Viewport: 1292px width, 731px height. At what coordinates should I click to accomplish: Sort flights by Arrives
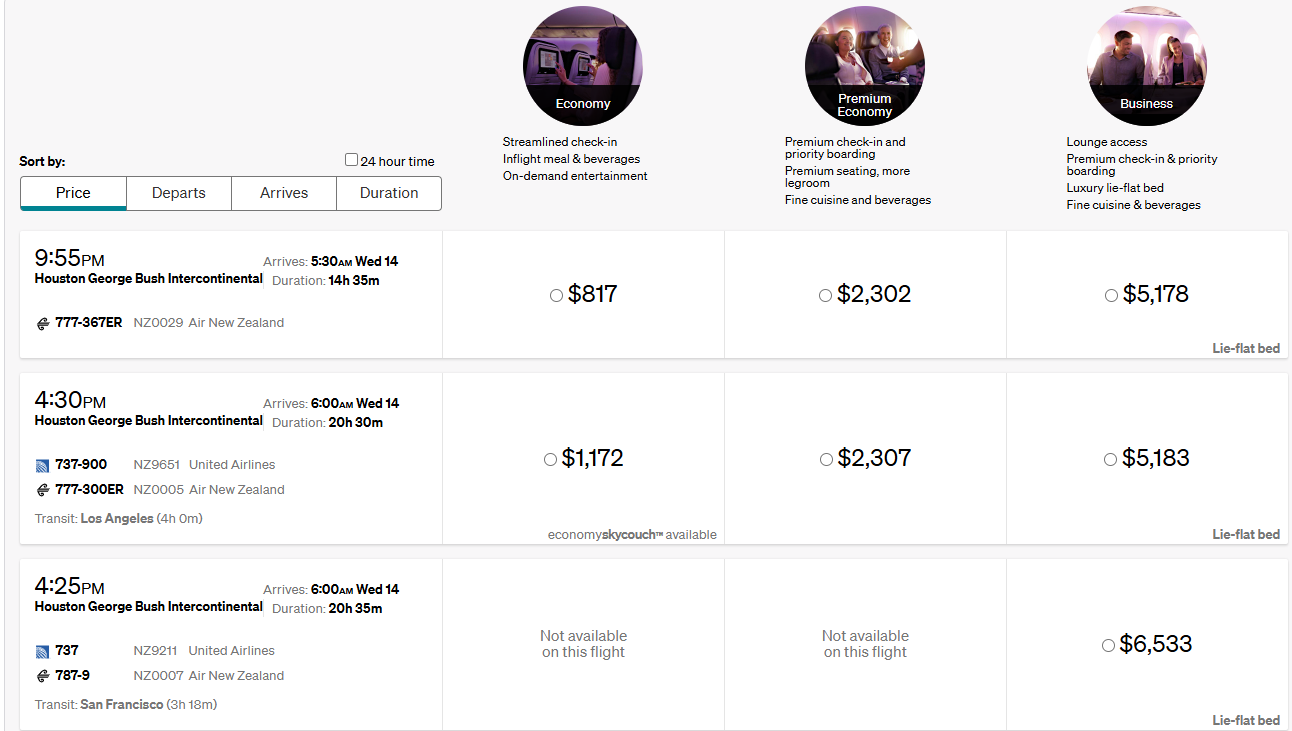click(284, 193)
